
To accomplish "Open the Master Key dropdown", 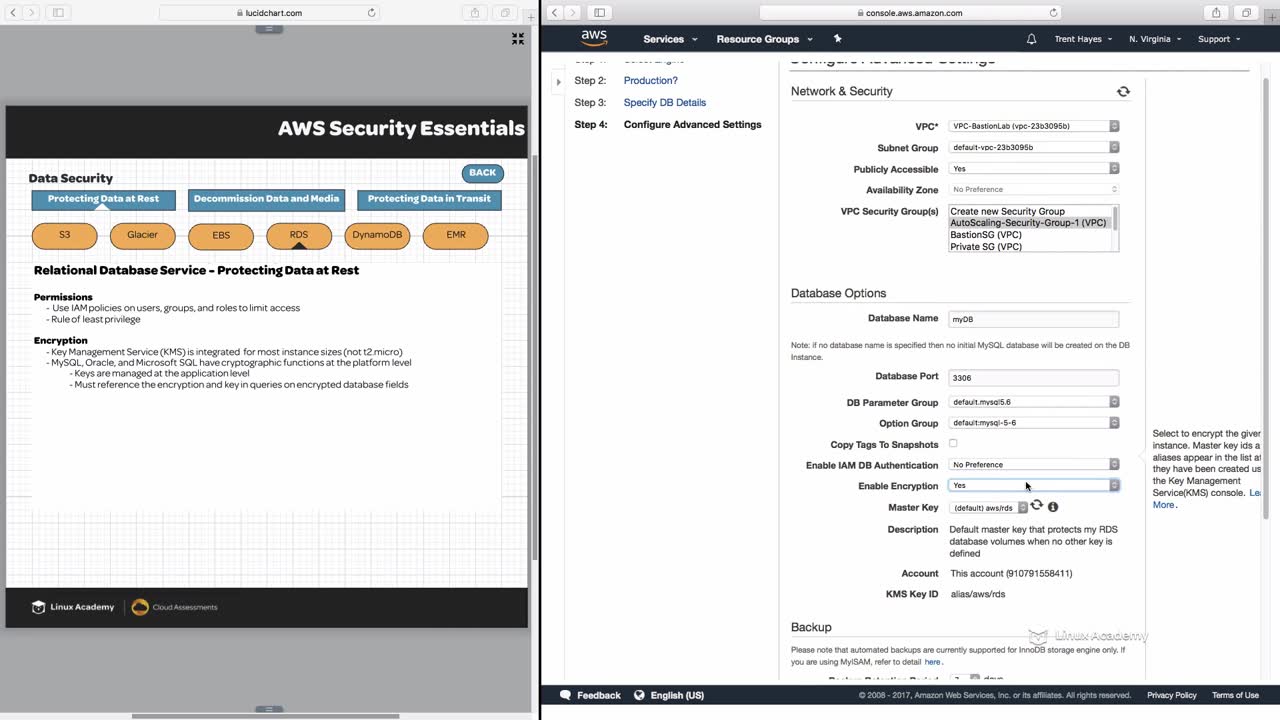I will [989, 507].
